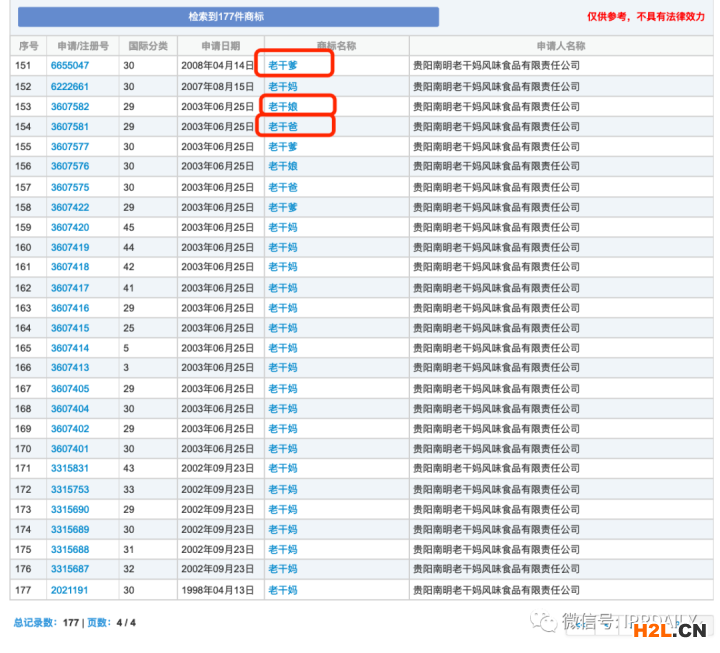Image resolution: width=720 pixels, height=653 pixels.
Task: Open trademark 老干娘 in row 153
Action: coord(283,107)
